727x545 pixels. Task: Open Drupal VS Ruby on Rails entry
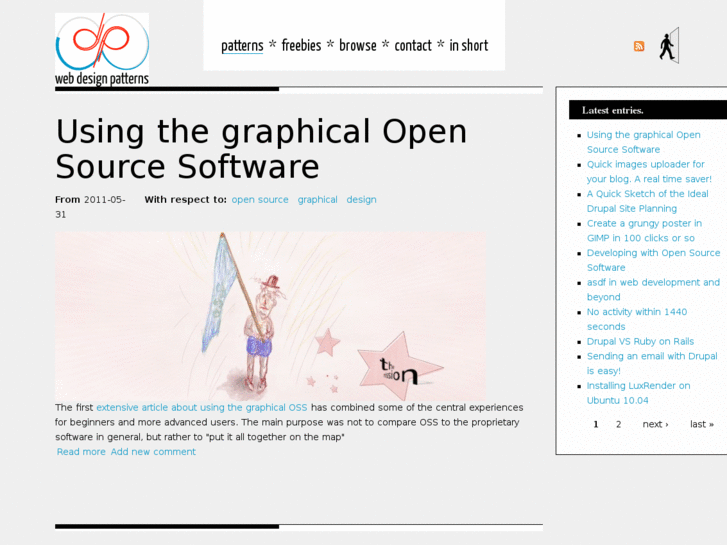[x=640, y=341]
